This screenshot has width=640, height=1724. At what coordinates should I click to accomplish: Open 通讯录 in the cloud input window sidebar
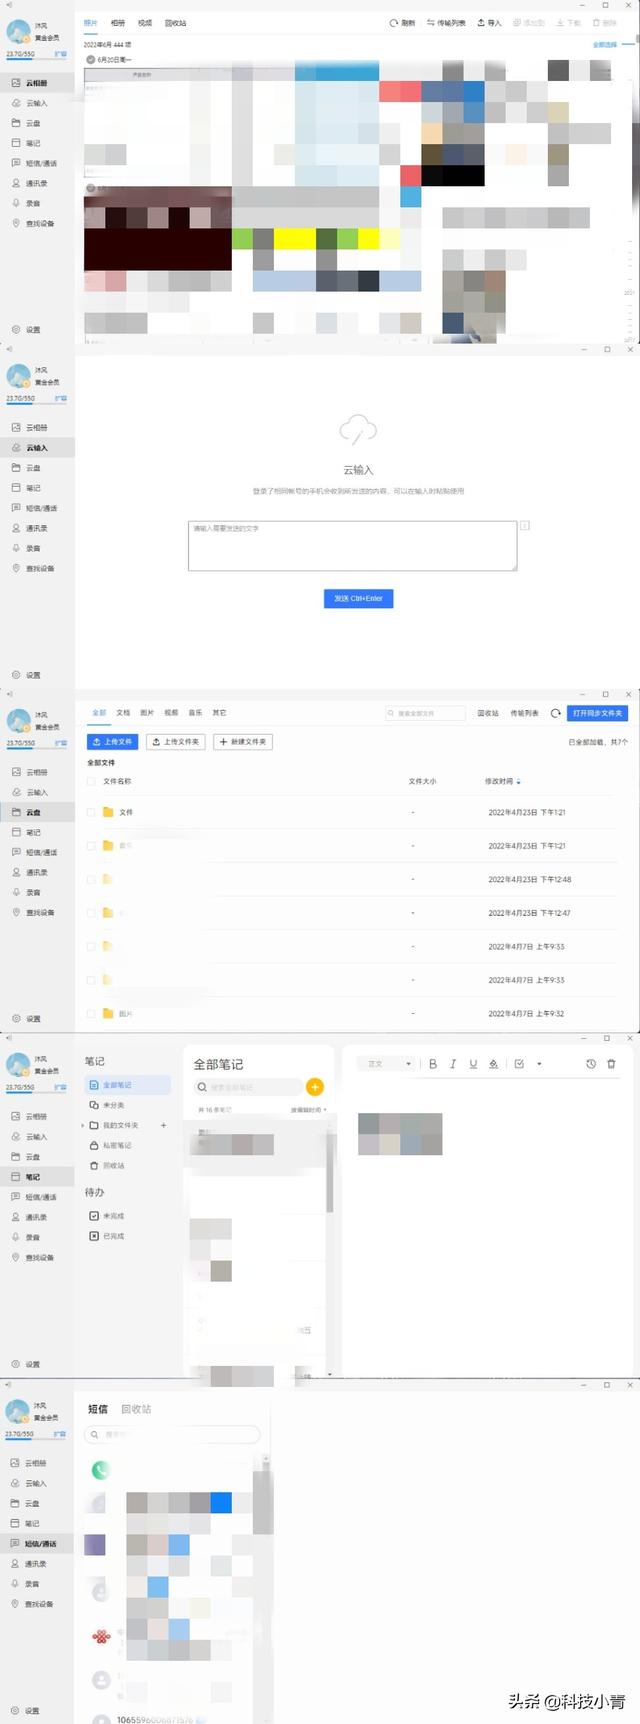click(x=36, y=528)
